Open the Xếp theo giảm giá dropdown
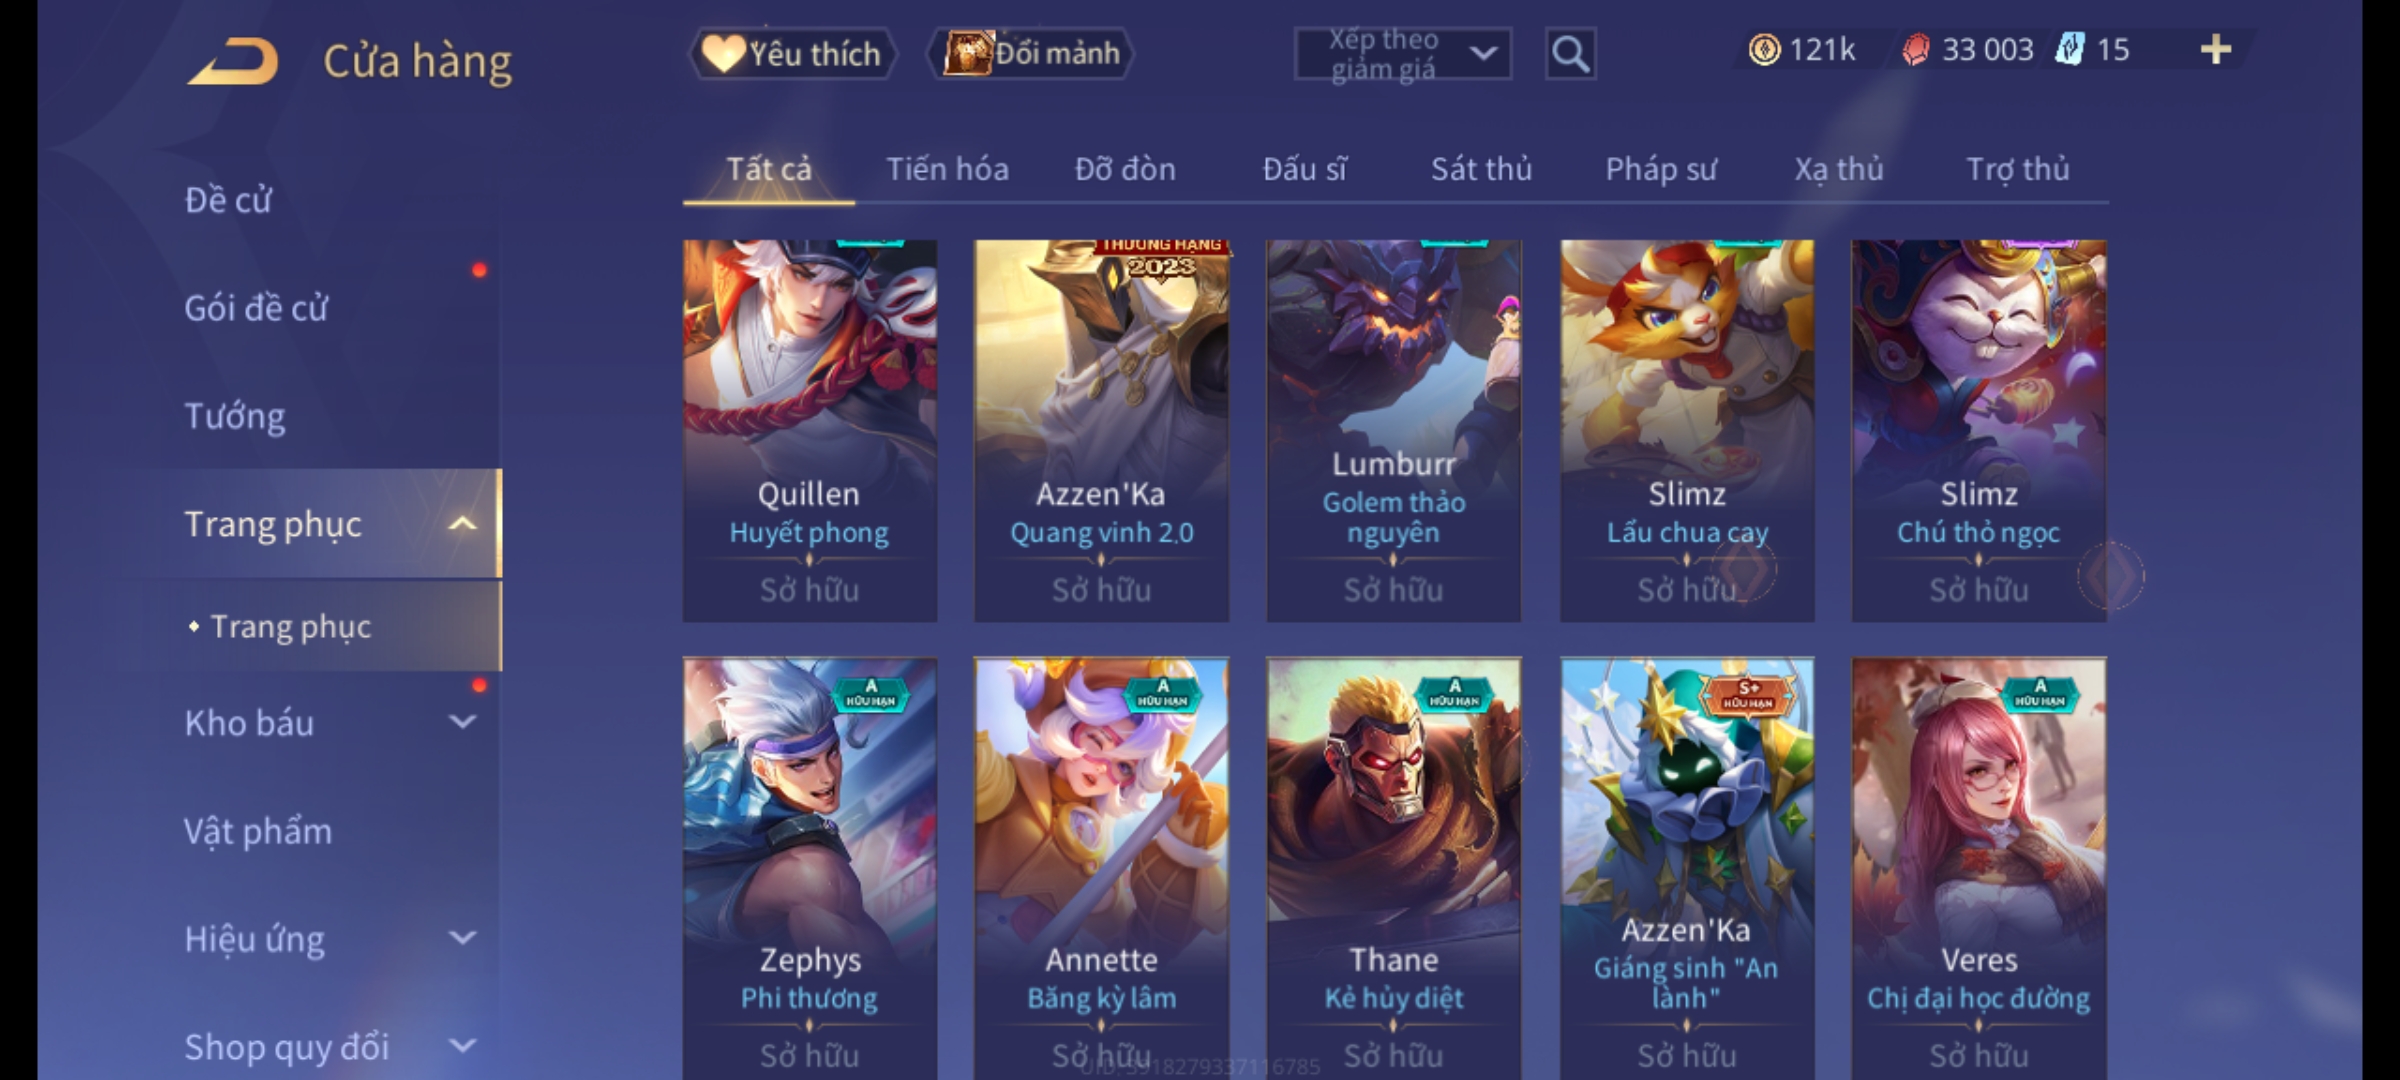The height and width of the screenshot is (1080, 2400). click(1403, 54)
